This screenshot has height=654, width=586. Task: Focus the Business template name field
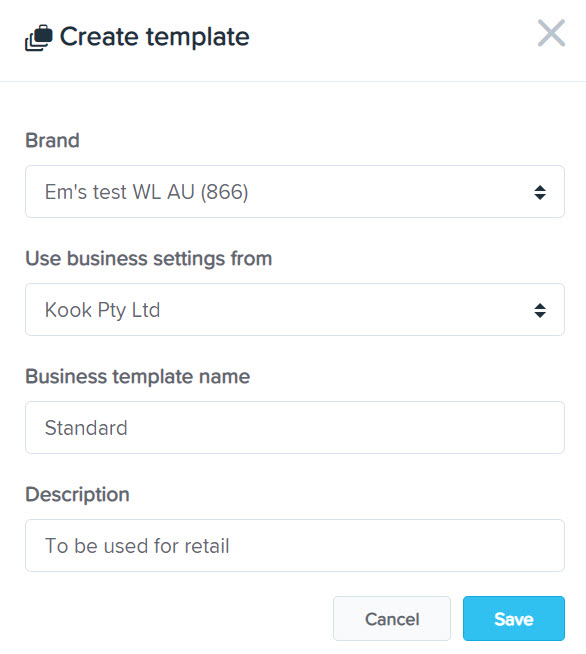tap(295, 428)
